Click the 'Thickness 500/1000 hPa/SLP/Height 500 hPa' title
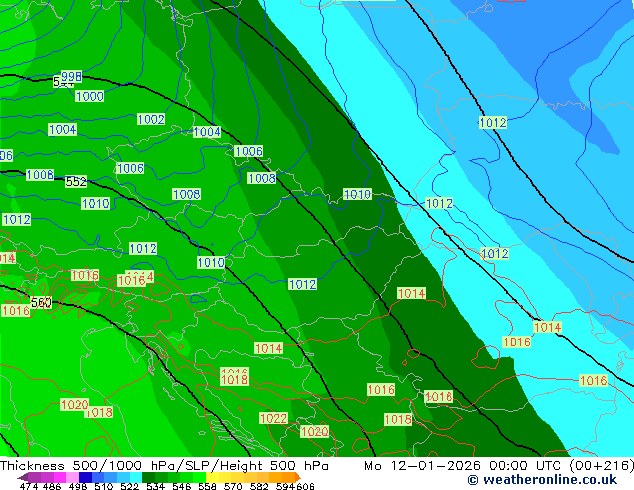The image size is (634, 490). tap(164, 466)
